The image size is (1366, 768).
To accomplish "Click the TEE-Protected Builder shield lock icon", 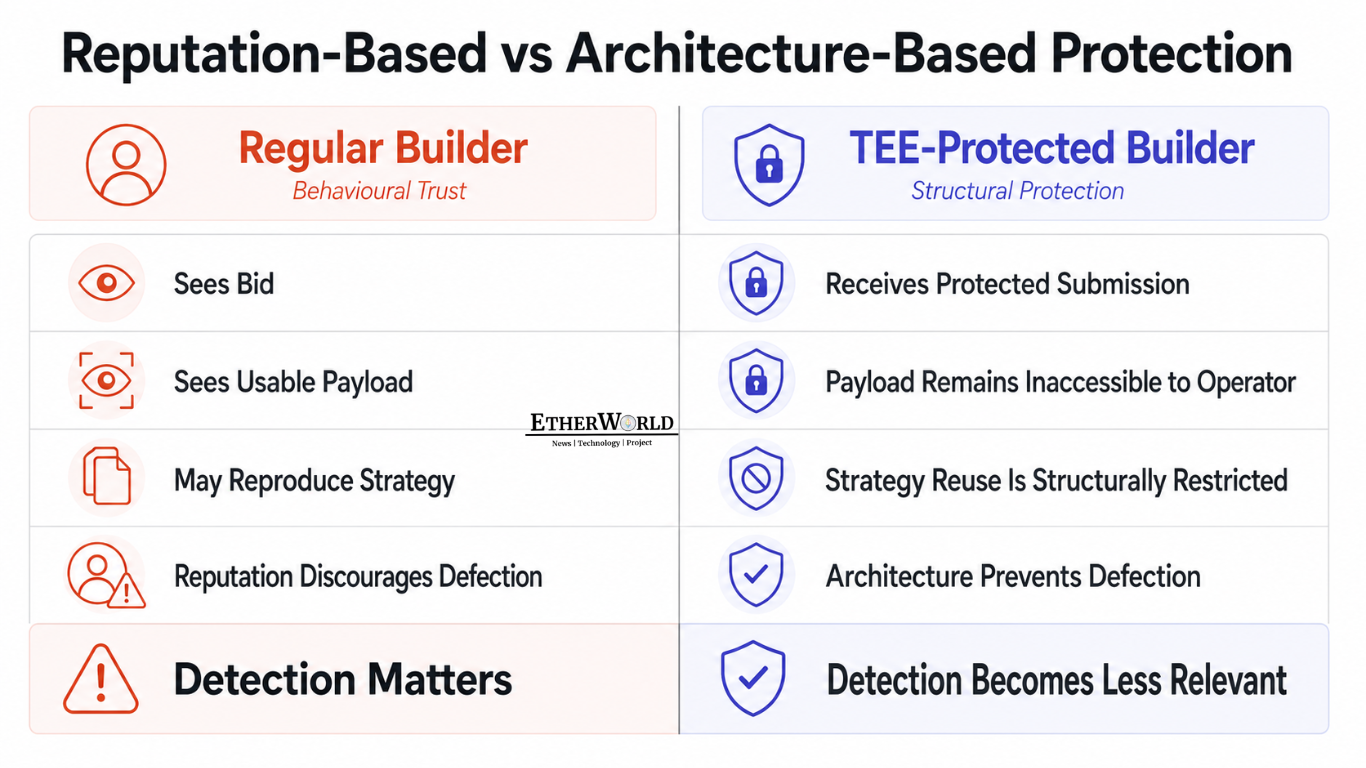I will click(768, 165).
